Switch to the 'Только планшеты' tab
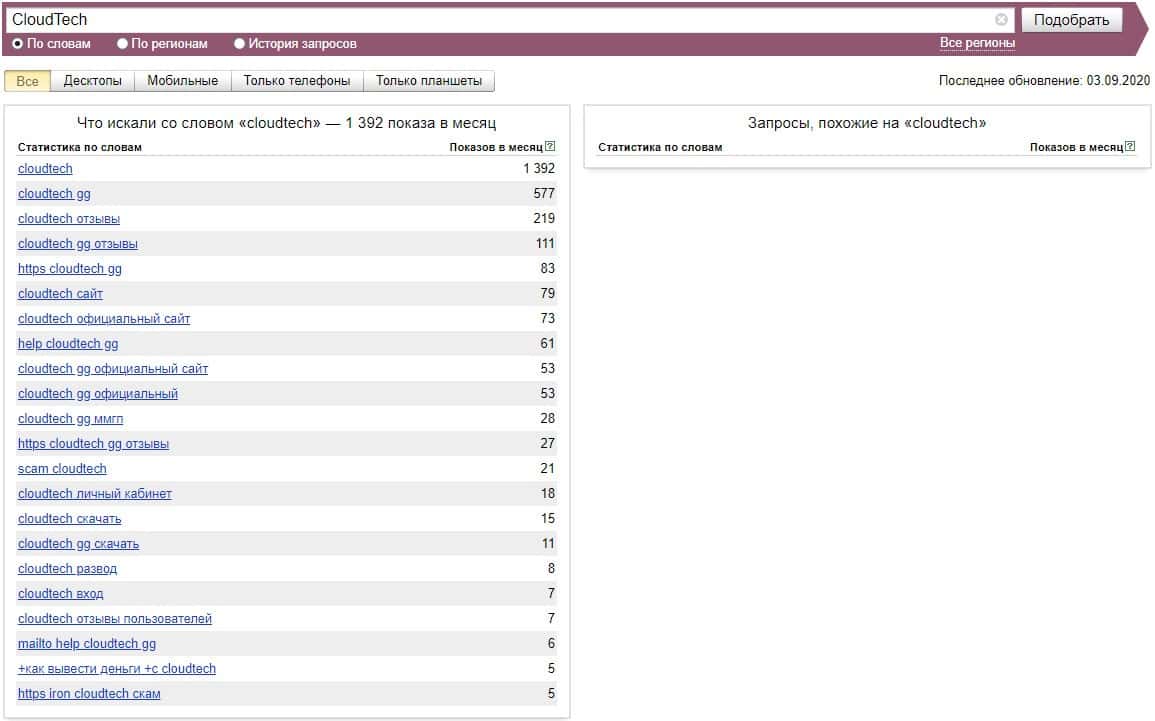1155x721 pixels. click(x=428, y=81)
